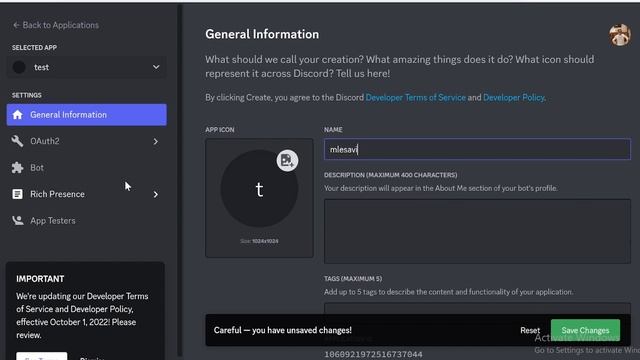Click the application ID number 1060921972516737044

(x=373, y=354)
